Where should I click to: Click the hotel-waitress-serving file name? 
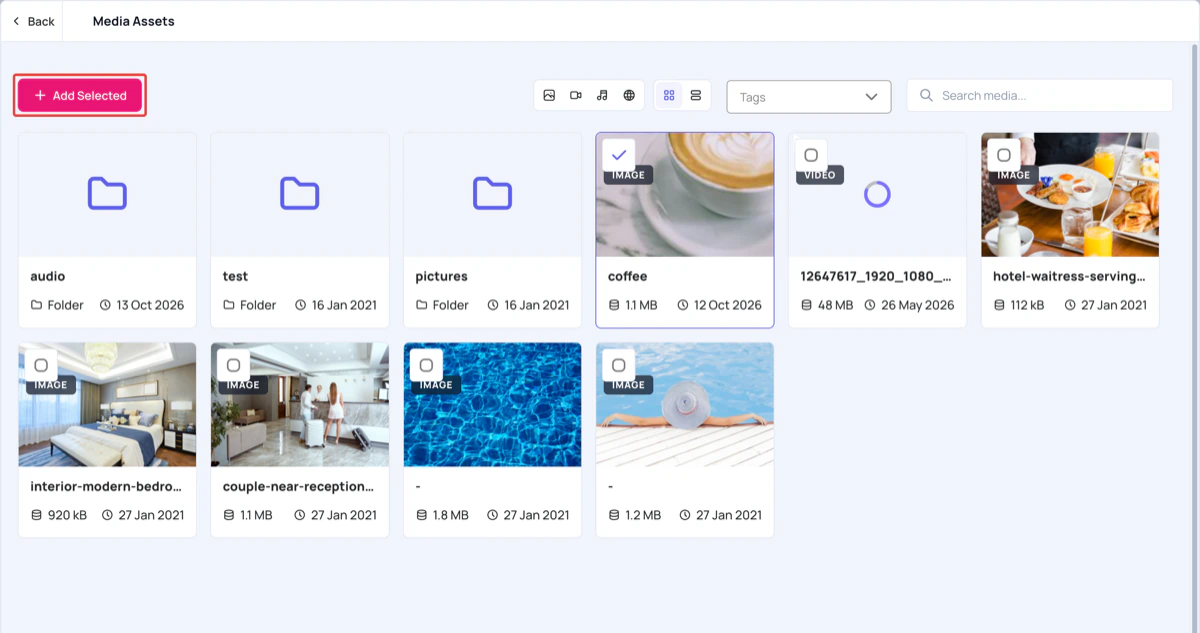(1069, 276)
